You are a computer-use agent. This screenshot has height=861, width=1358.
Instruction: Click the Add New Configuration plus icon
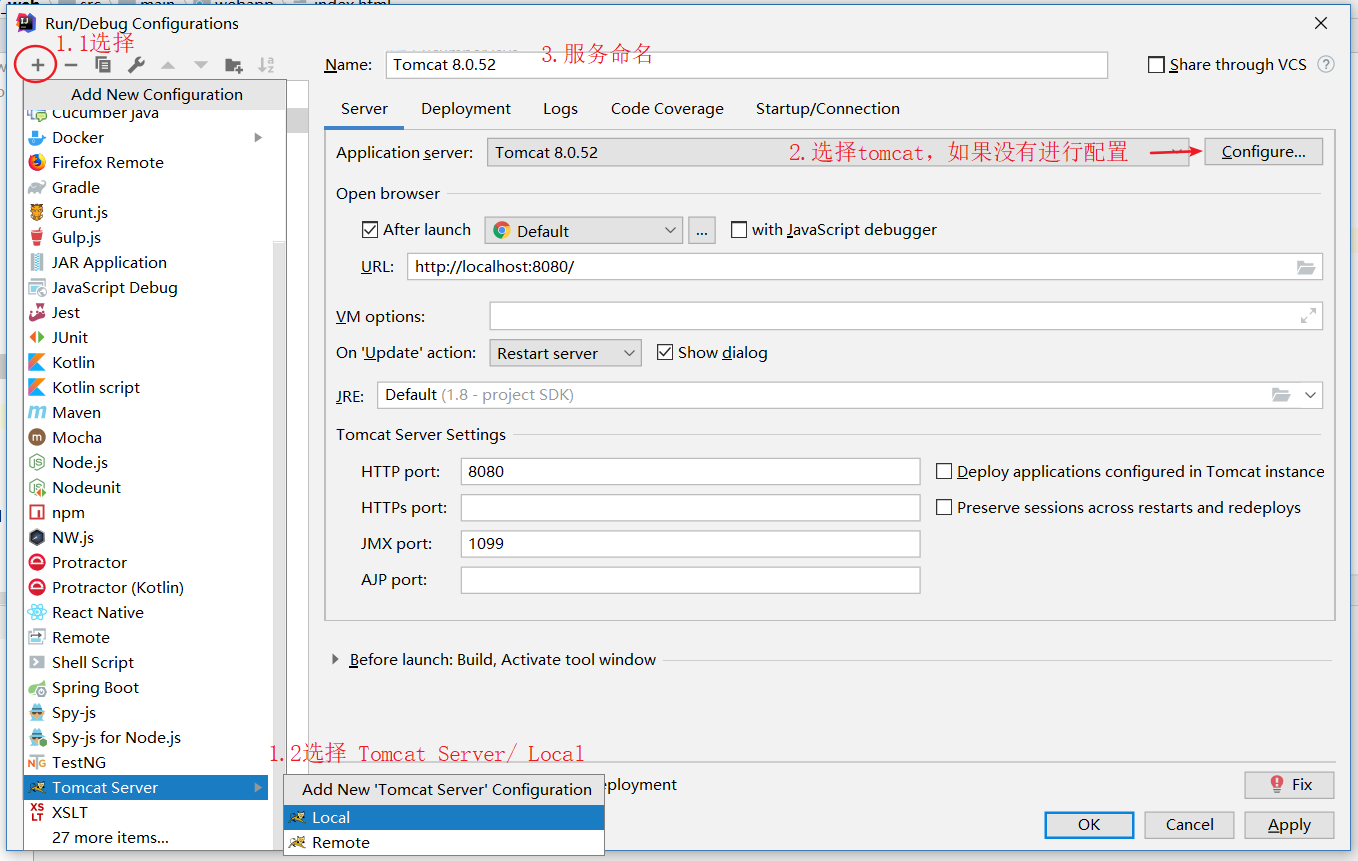coord(37,65)
